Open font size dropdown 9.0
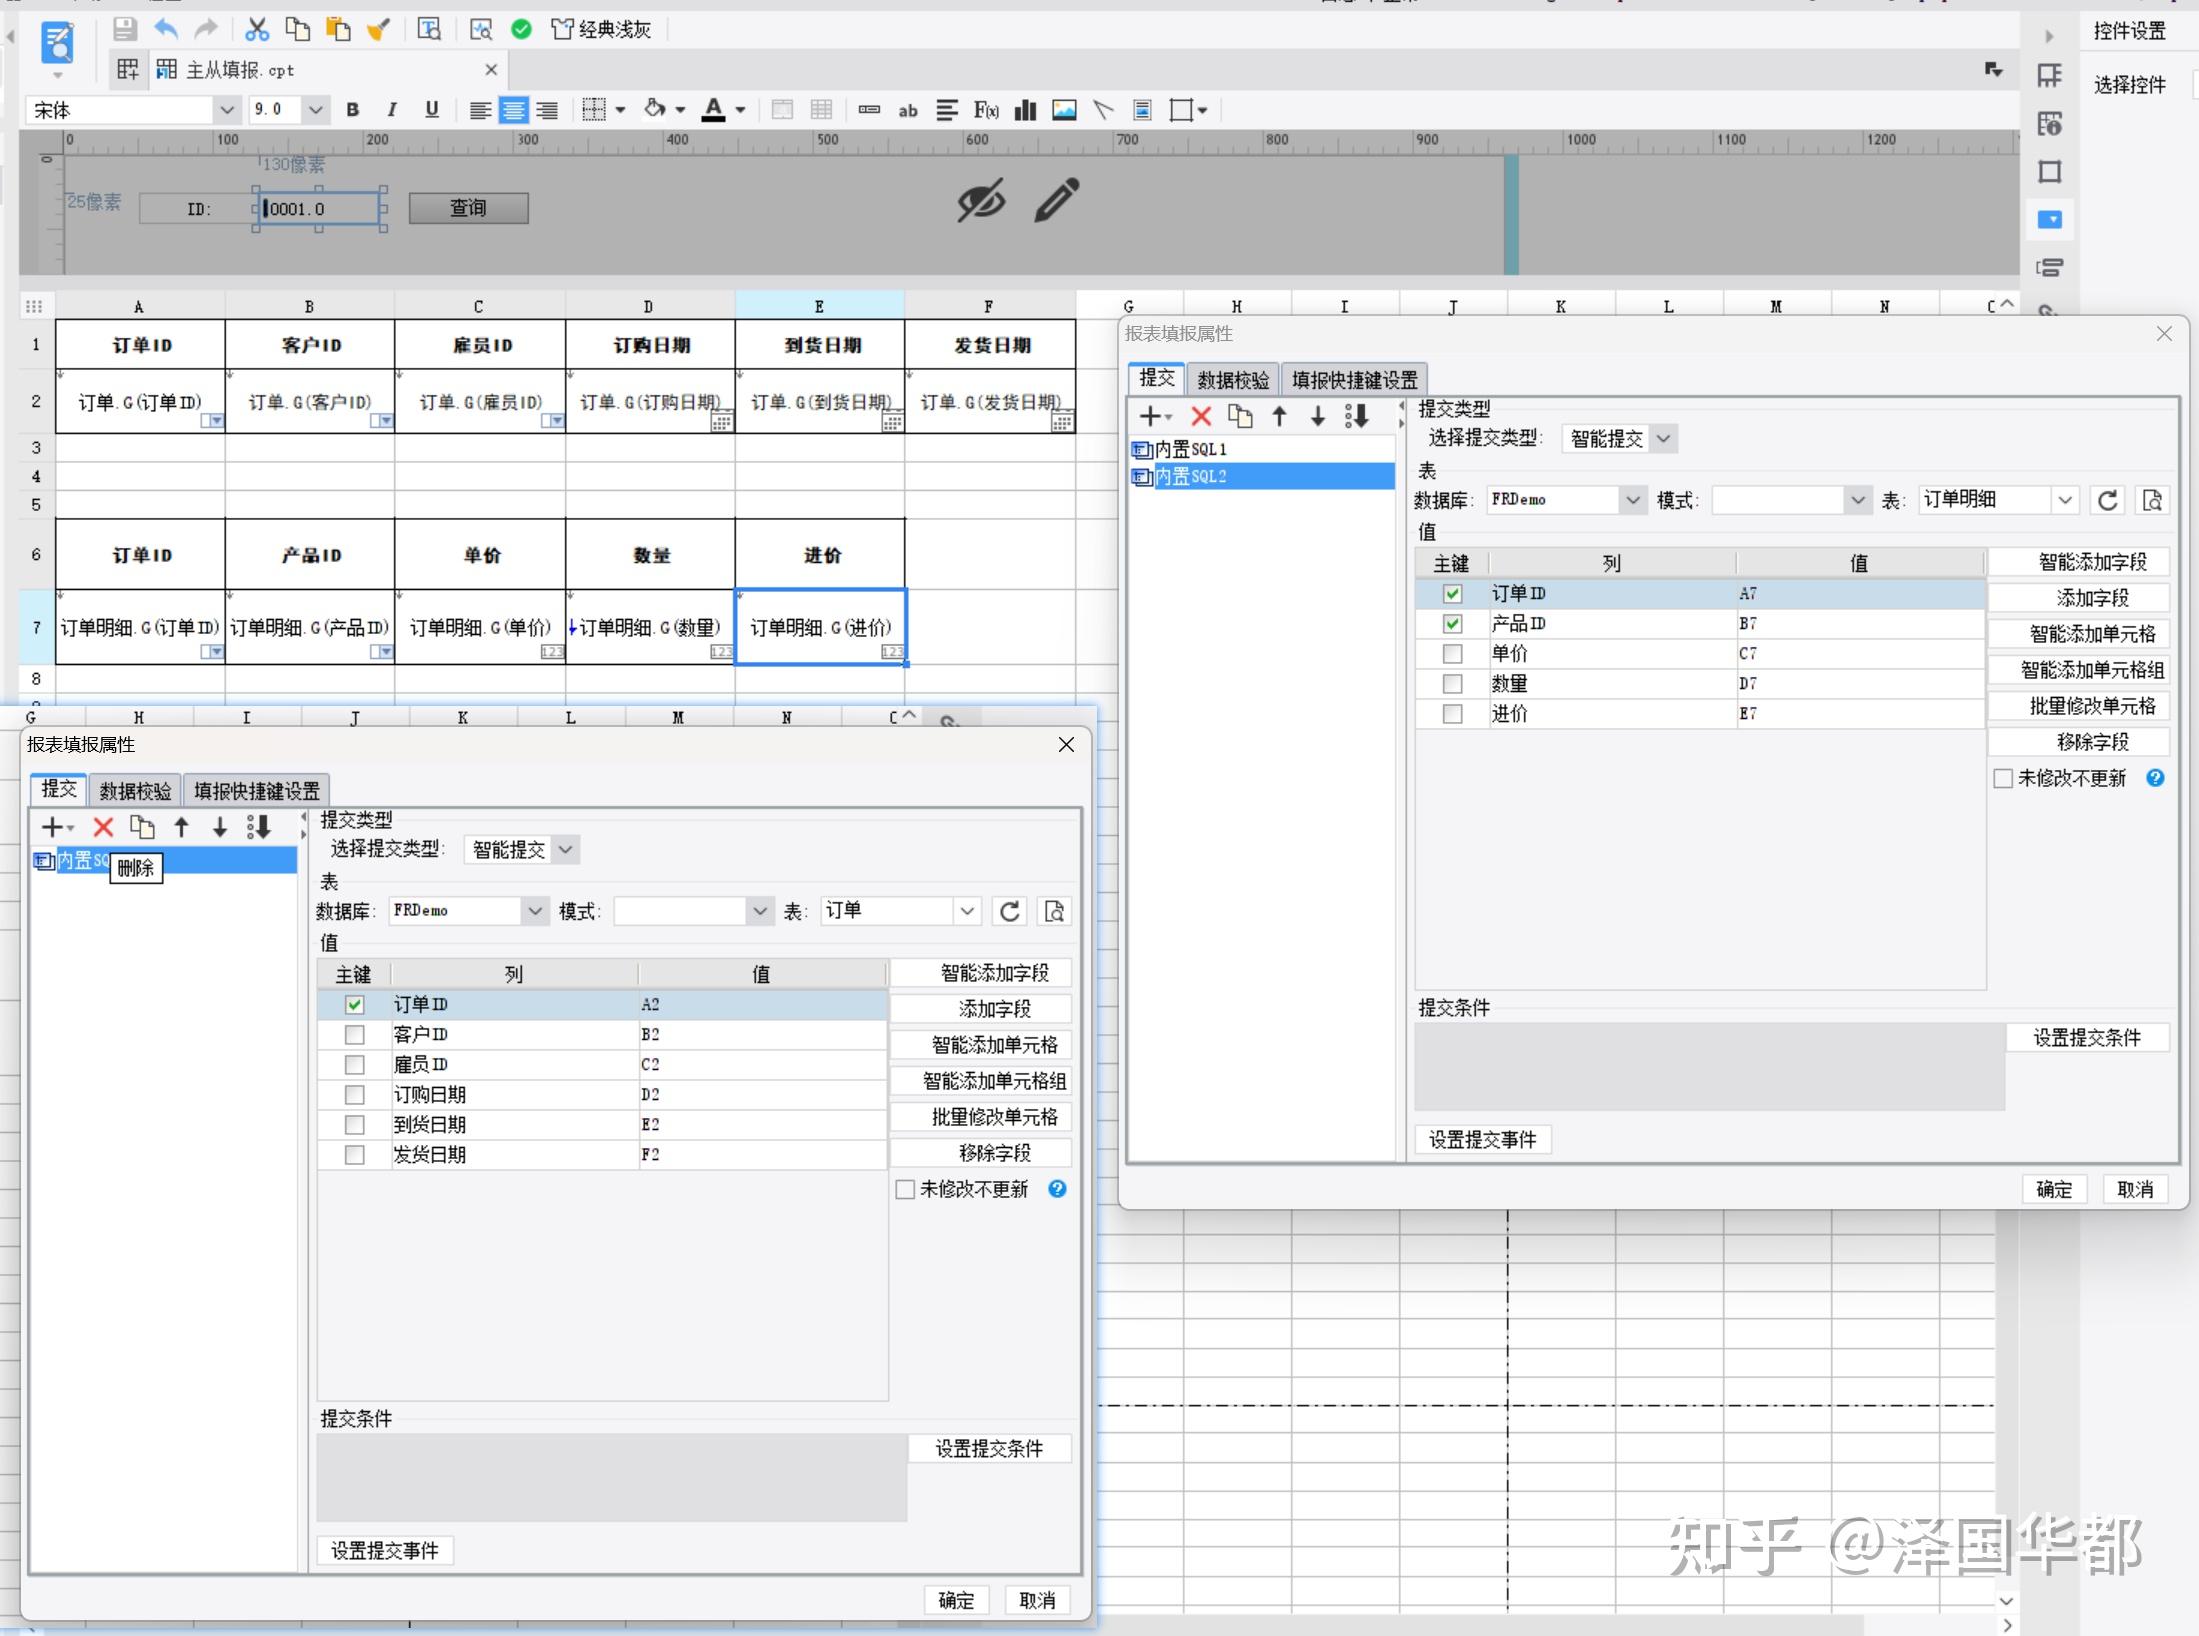Viewport: 2199px width, 1636px height. click(316, 110)
